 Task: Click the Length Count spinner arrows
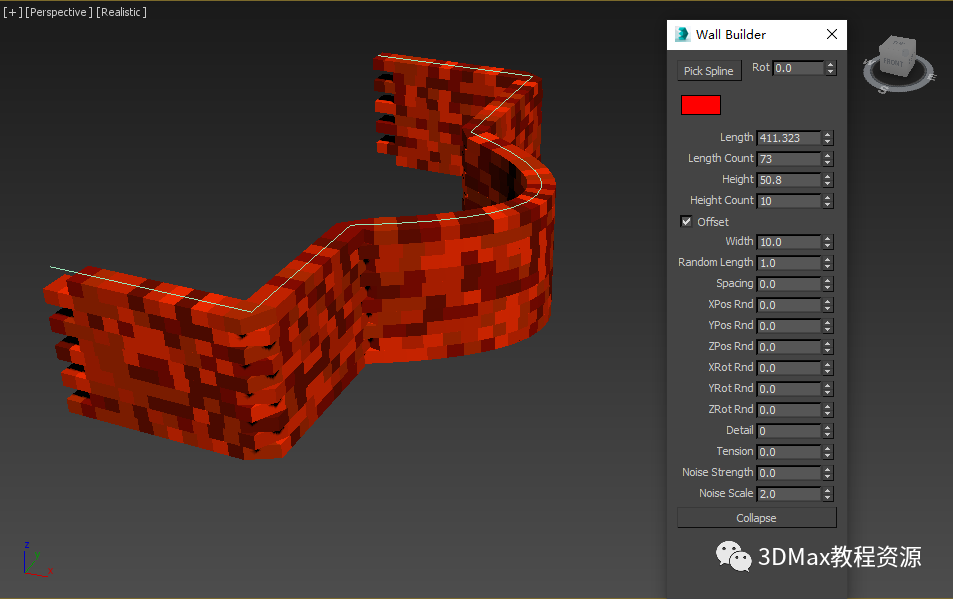[827, 159]
